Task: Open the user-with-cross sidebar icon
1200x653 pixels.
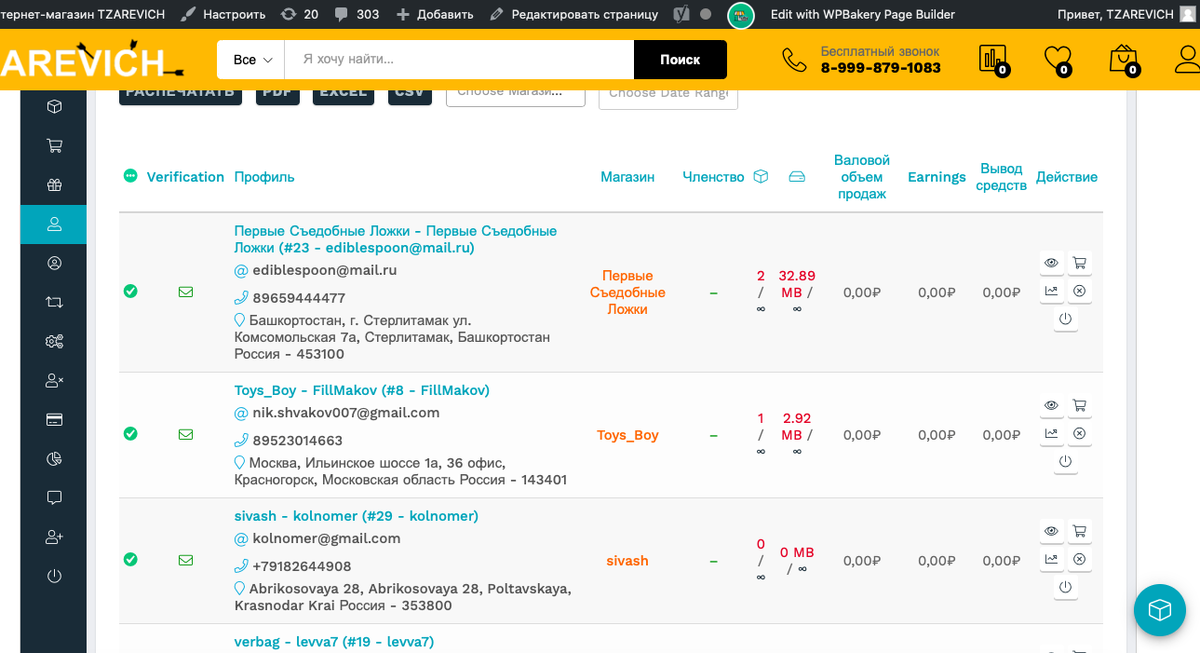Action: [54, 380]
